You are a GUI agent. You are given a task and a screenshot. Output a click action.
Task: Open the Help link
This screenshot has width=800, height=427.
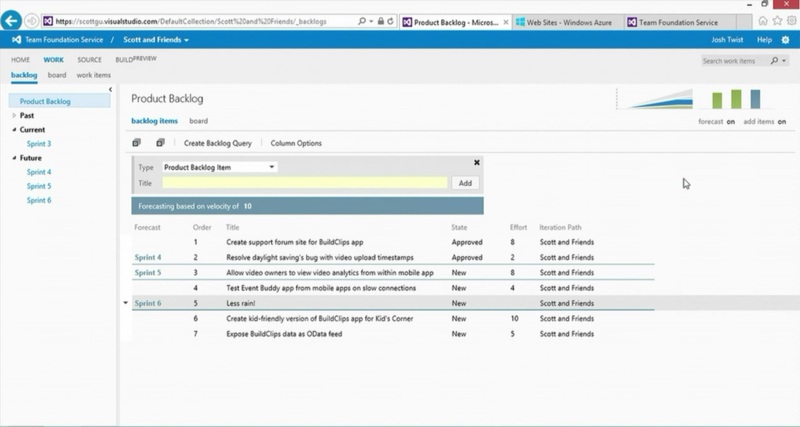pyautogui.click(x=764, y=40)
